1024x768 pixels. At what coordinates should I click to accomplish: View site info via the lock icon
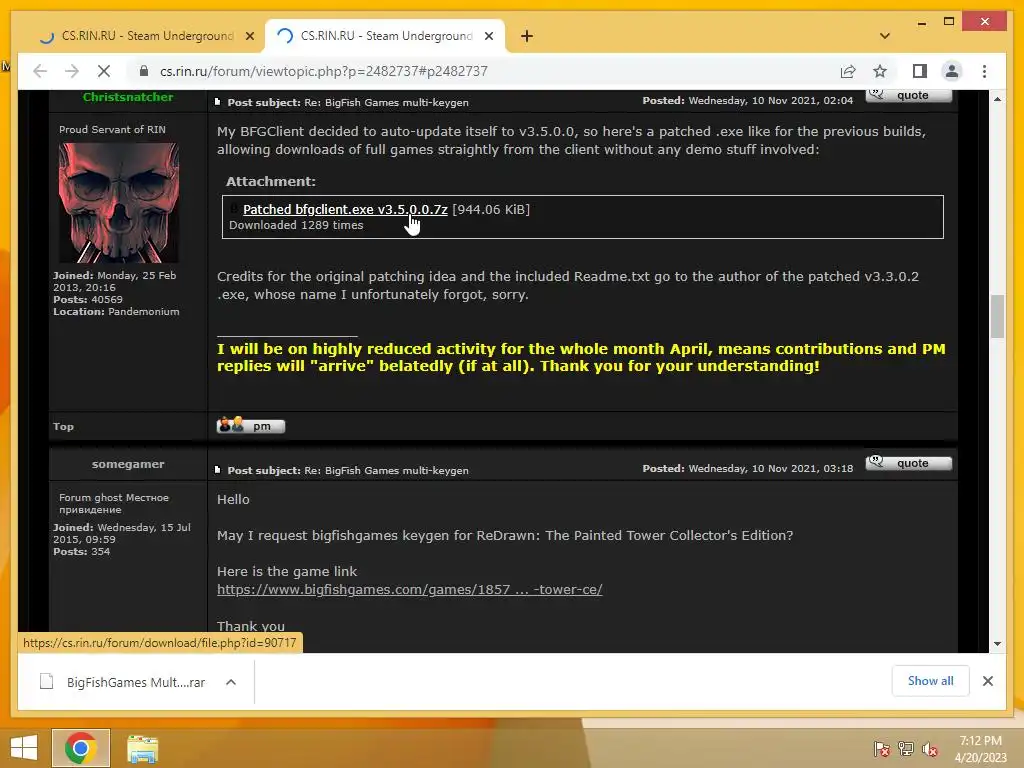coord(144,71)
